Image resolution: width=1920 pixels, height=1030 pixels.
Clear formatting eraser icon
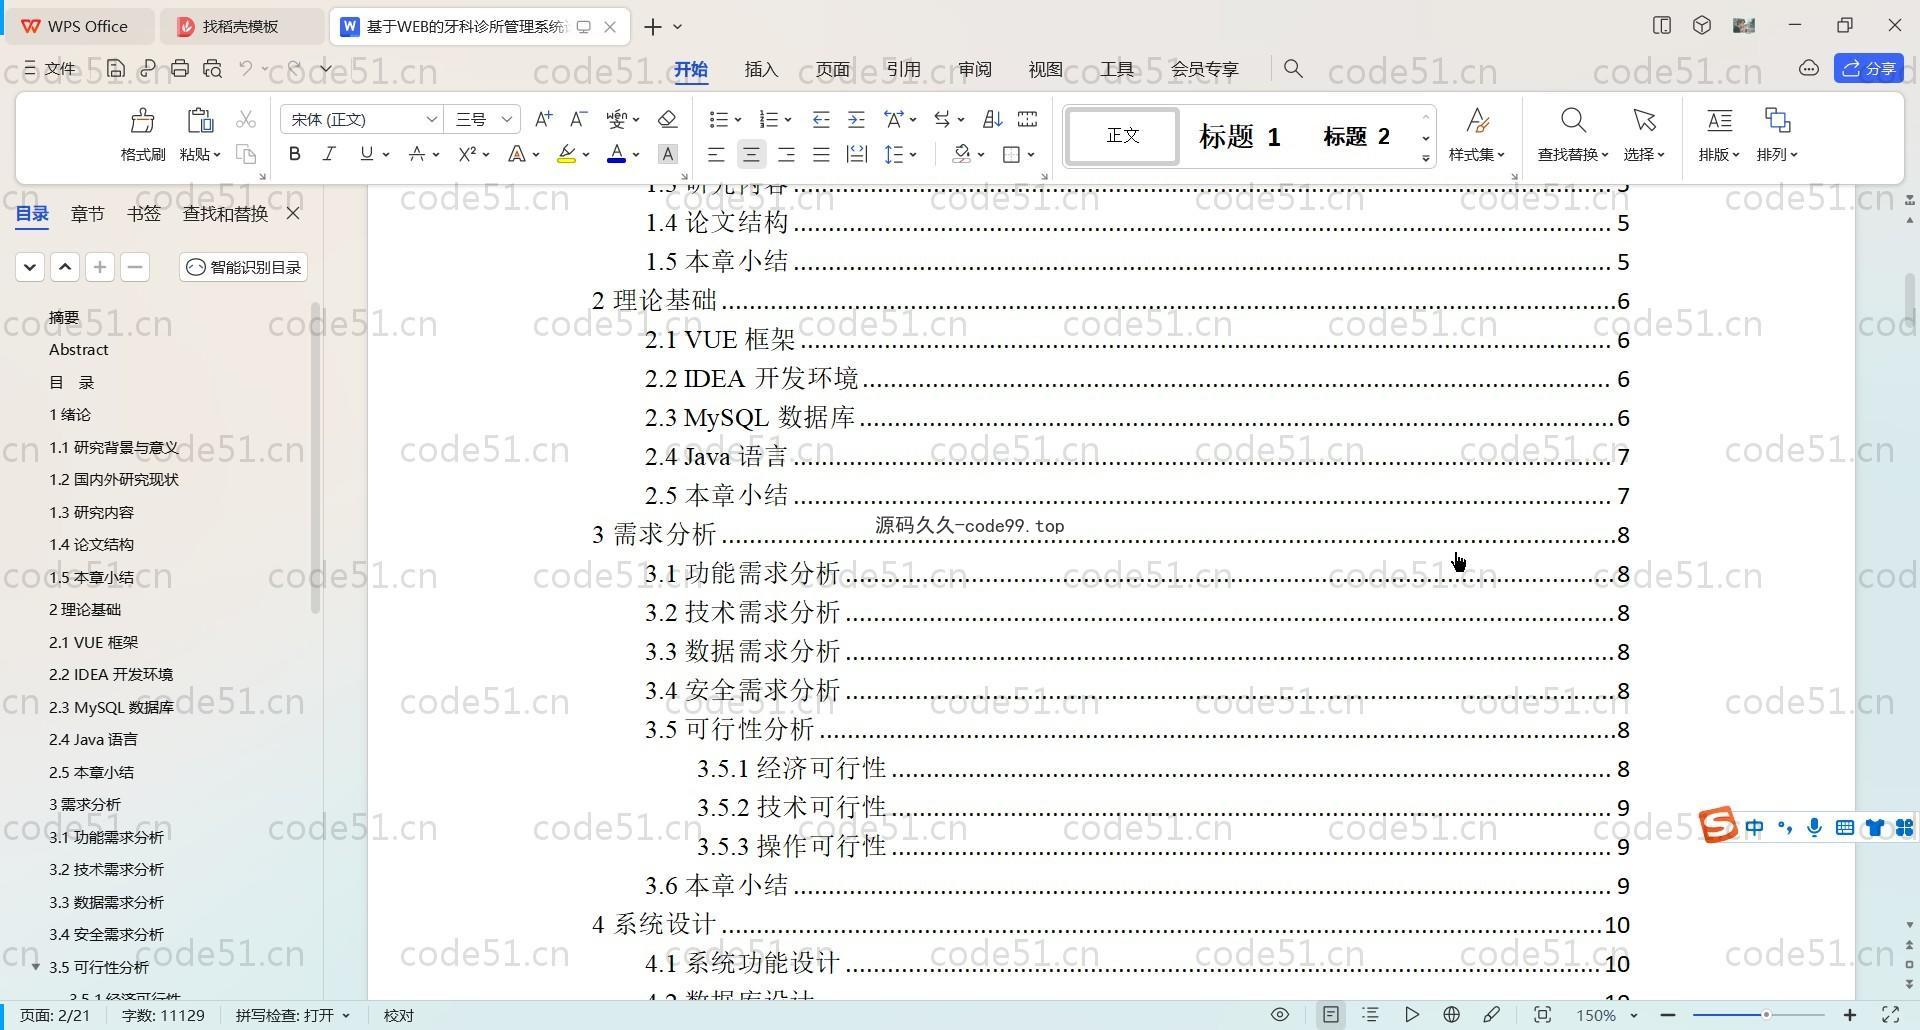[668, 119]
